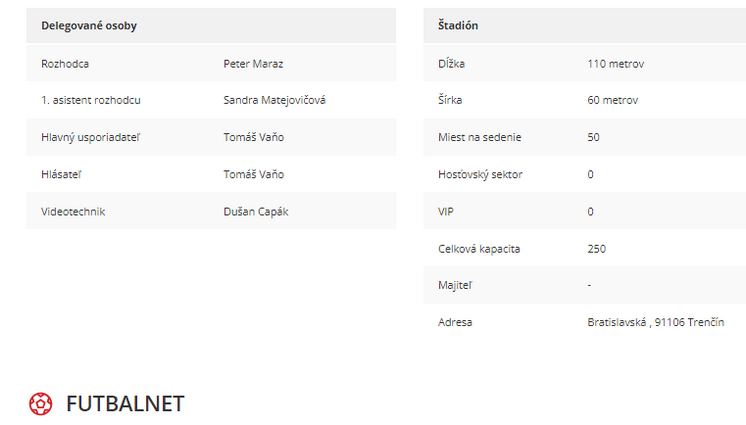This screenshot has height=425, width=746.
Task: Click the 110 metrov length value
Action: (616, 64)
